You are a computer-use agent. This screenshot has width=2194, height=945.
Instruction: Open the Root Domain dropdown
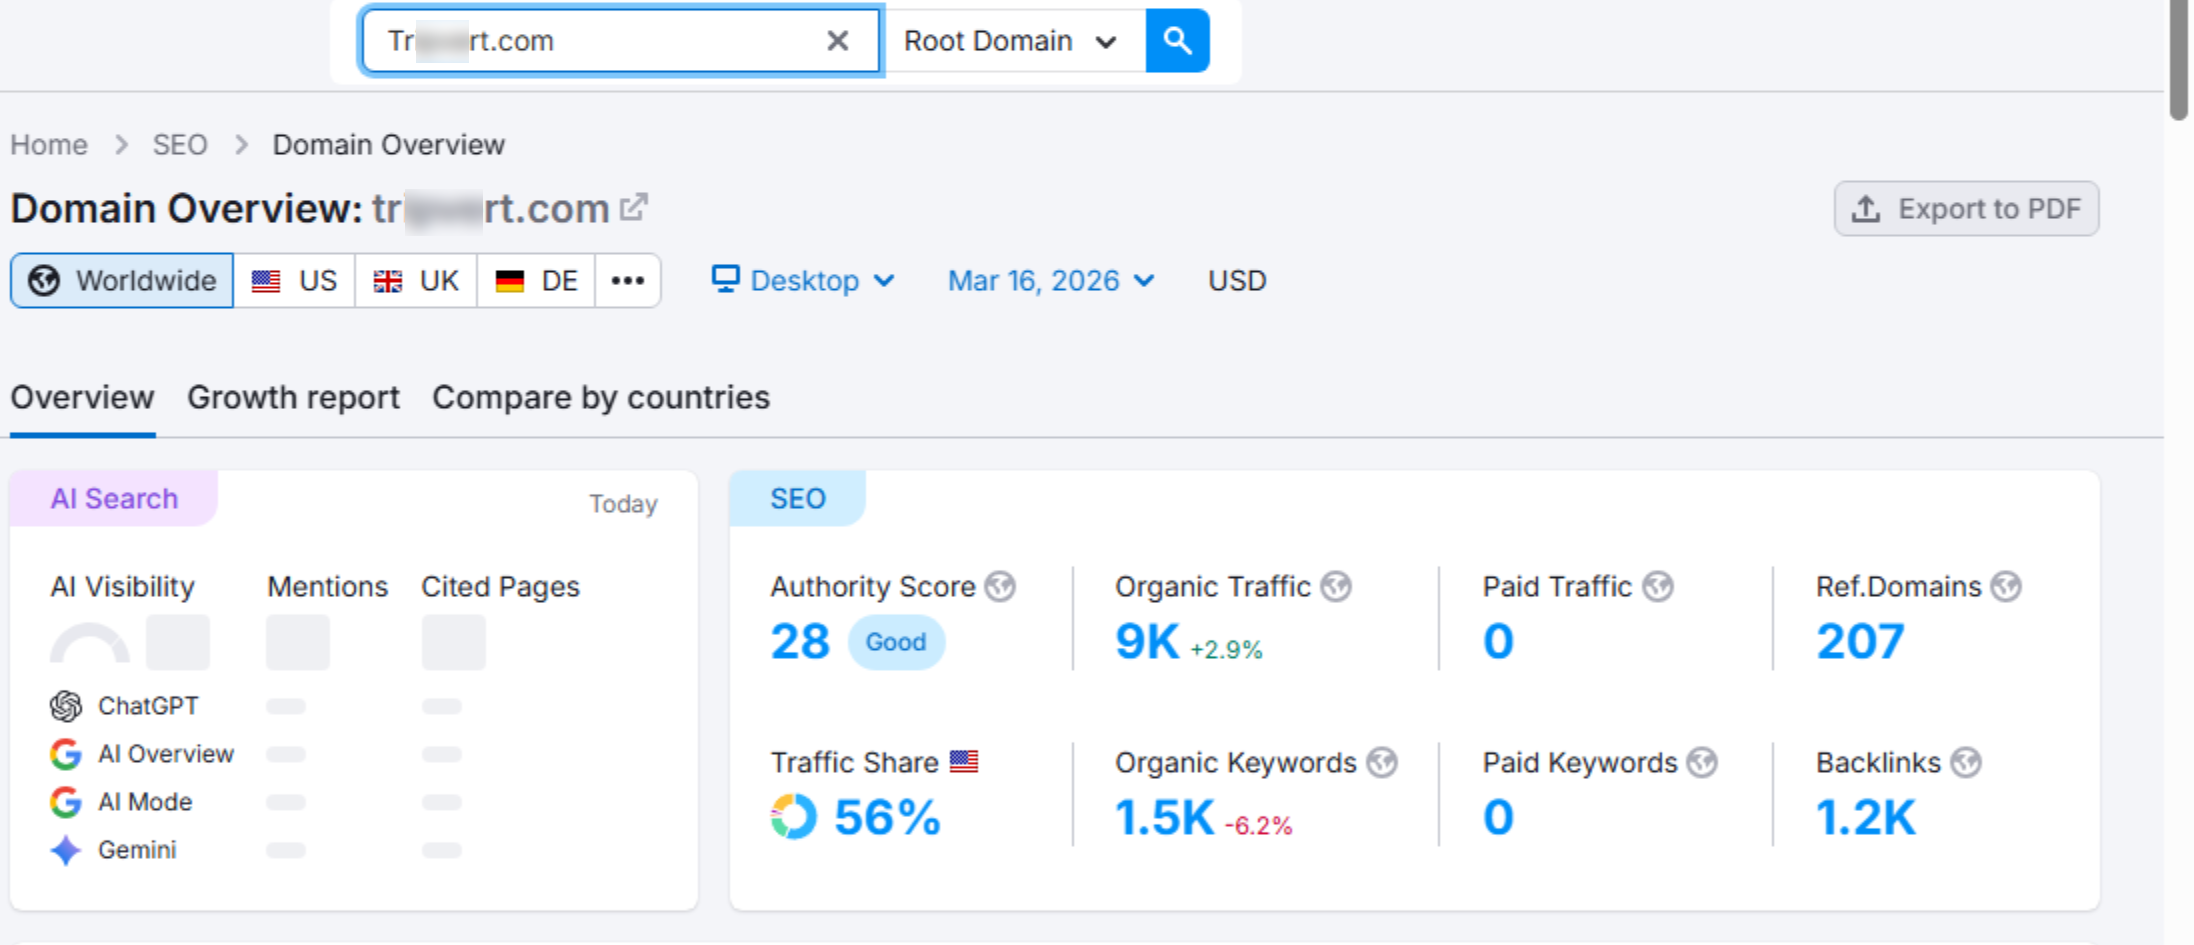[x=1011, y=40]
